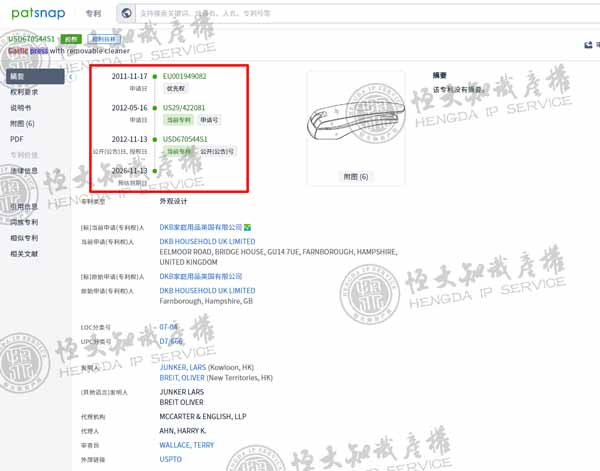Open examiner WALLACE, TERRY link
600x471 pixels.
(x=187, y=445)
